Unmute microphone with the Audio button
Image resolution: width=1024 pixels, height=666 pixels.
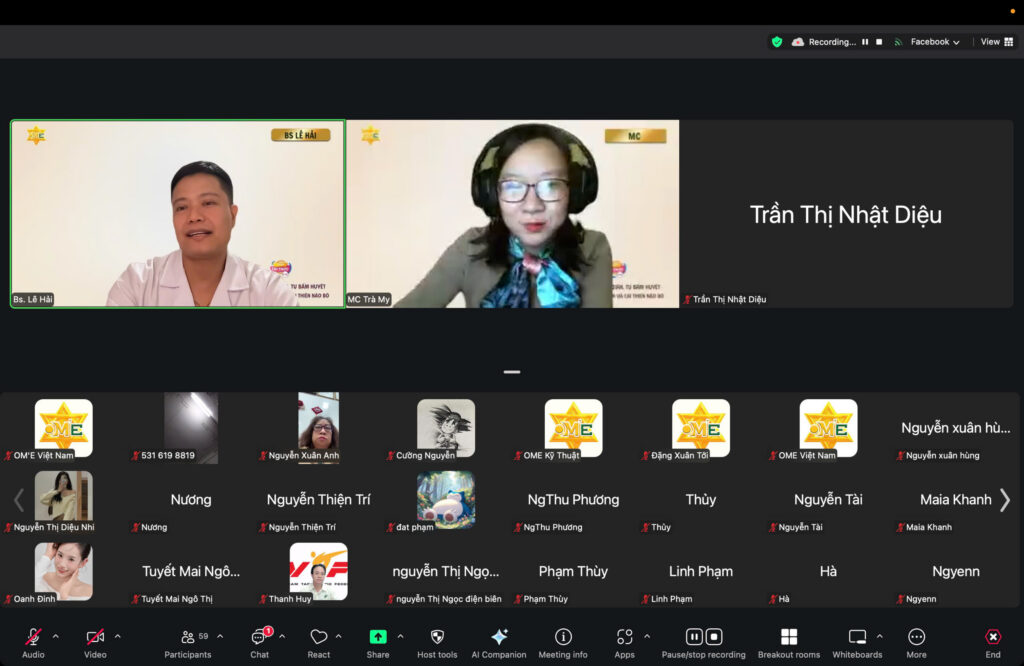tap(33, 638)
